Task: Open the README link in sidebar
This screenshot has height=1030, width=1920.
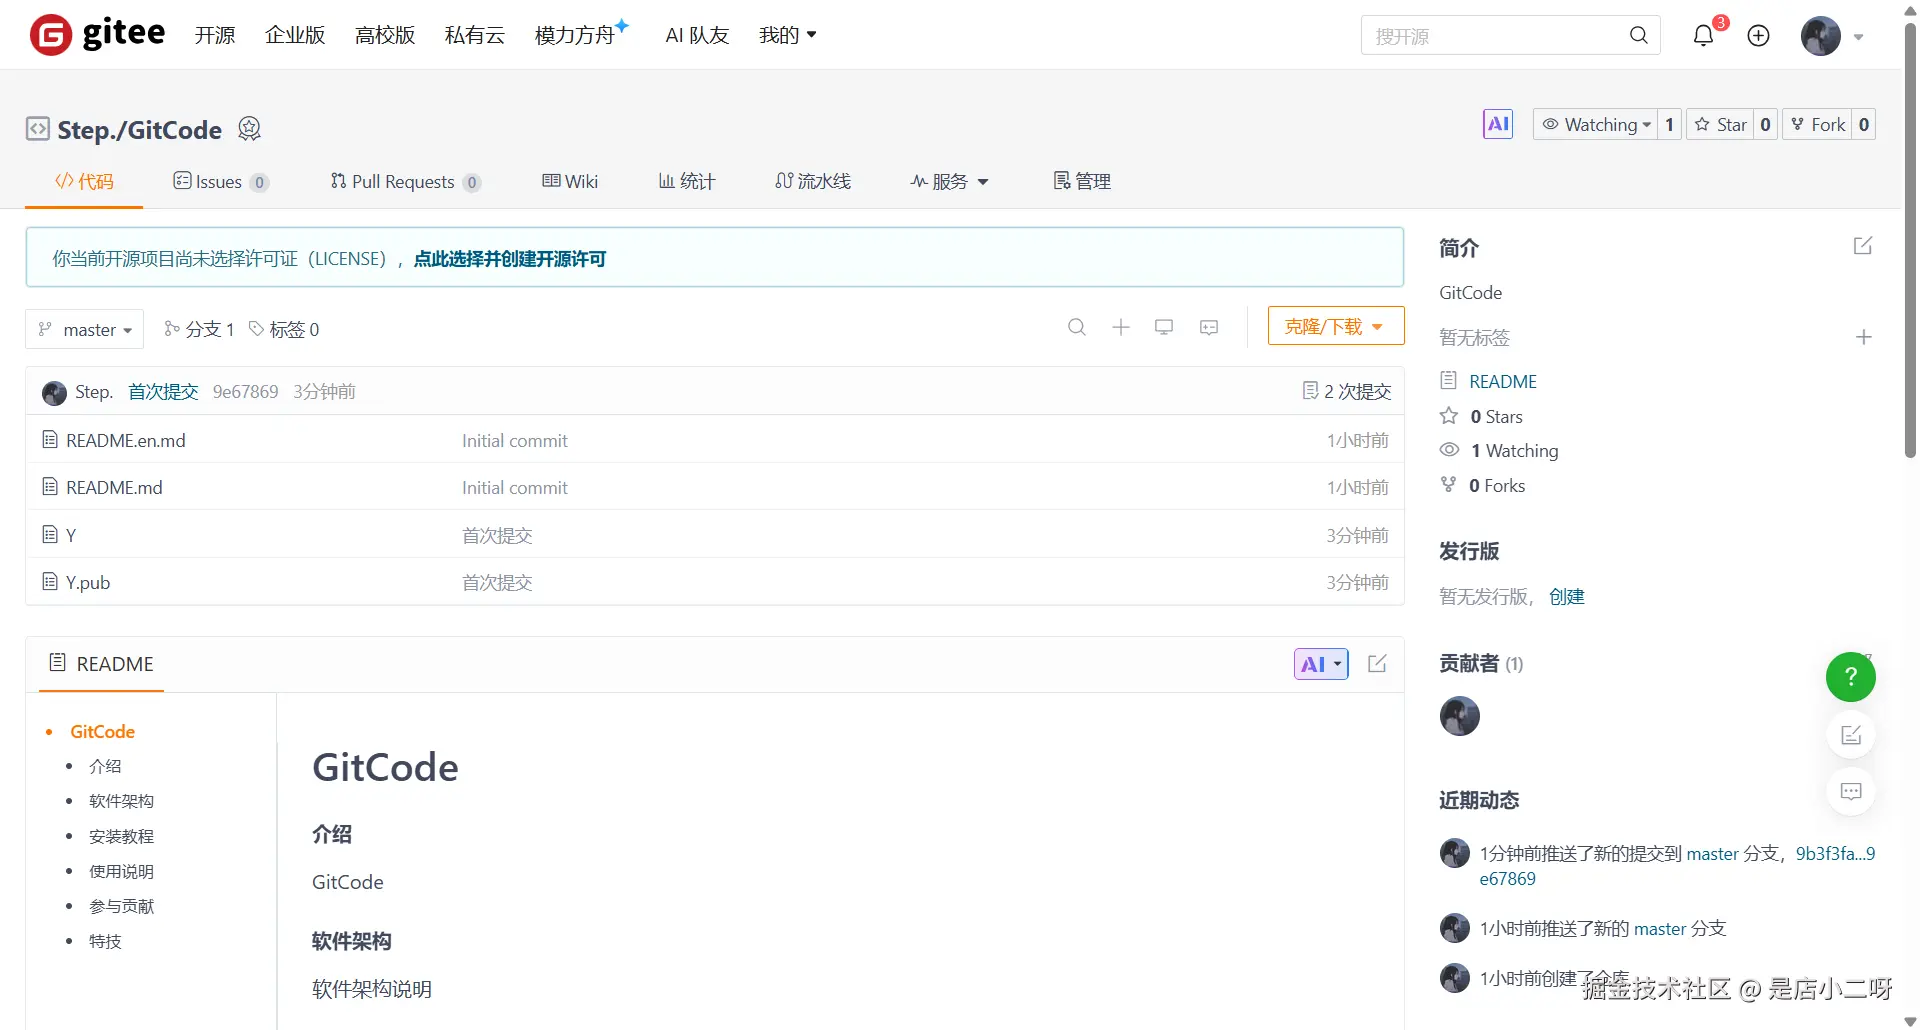Action: [1503, 381]
